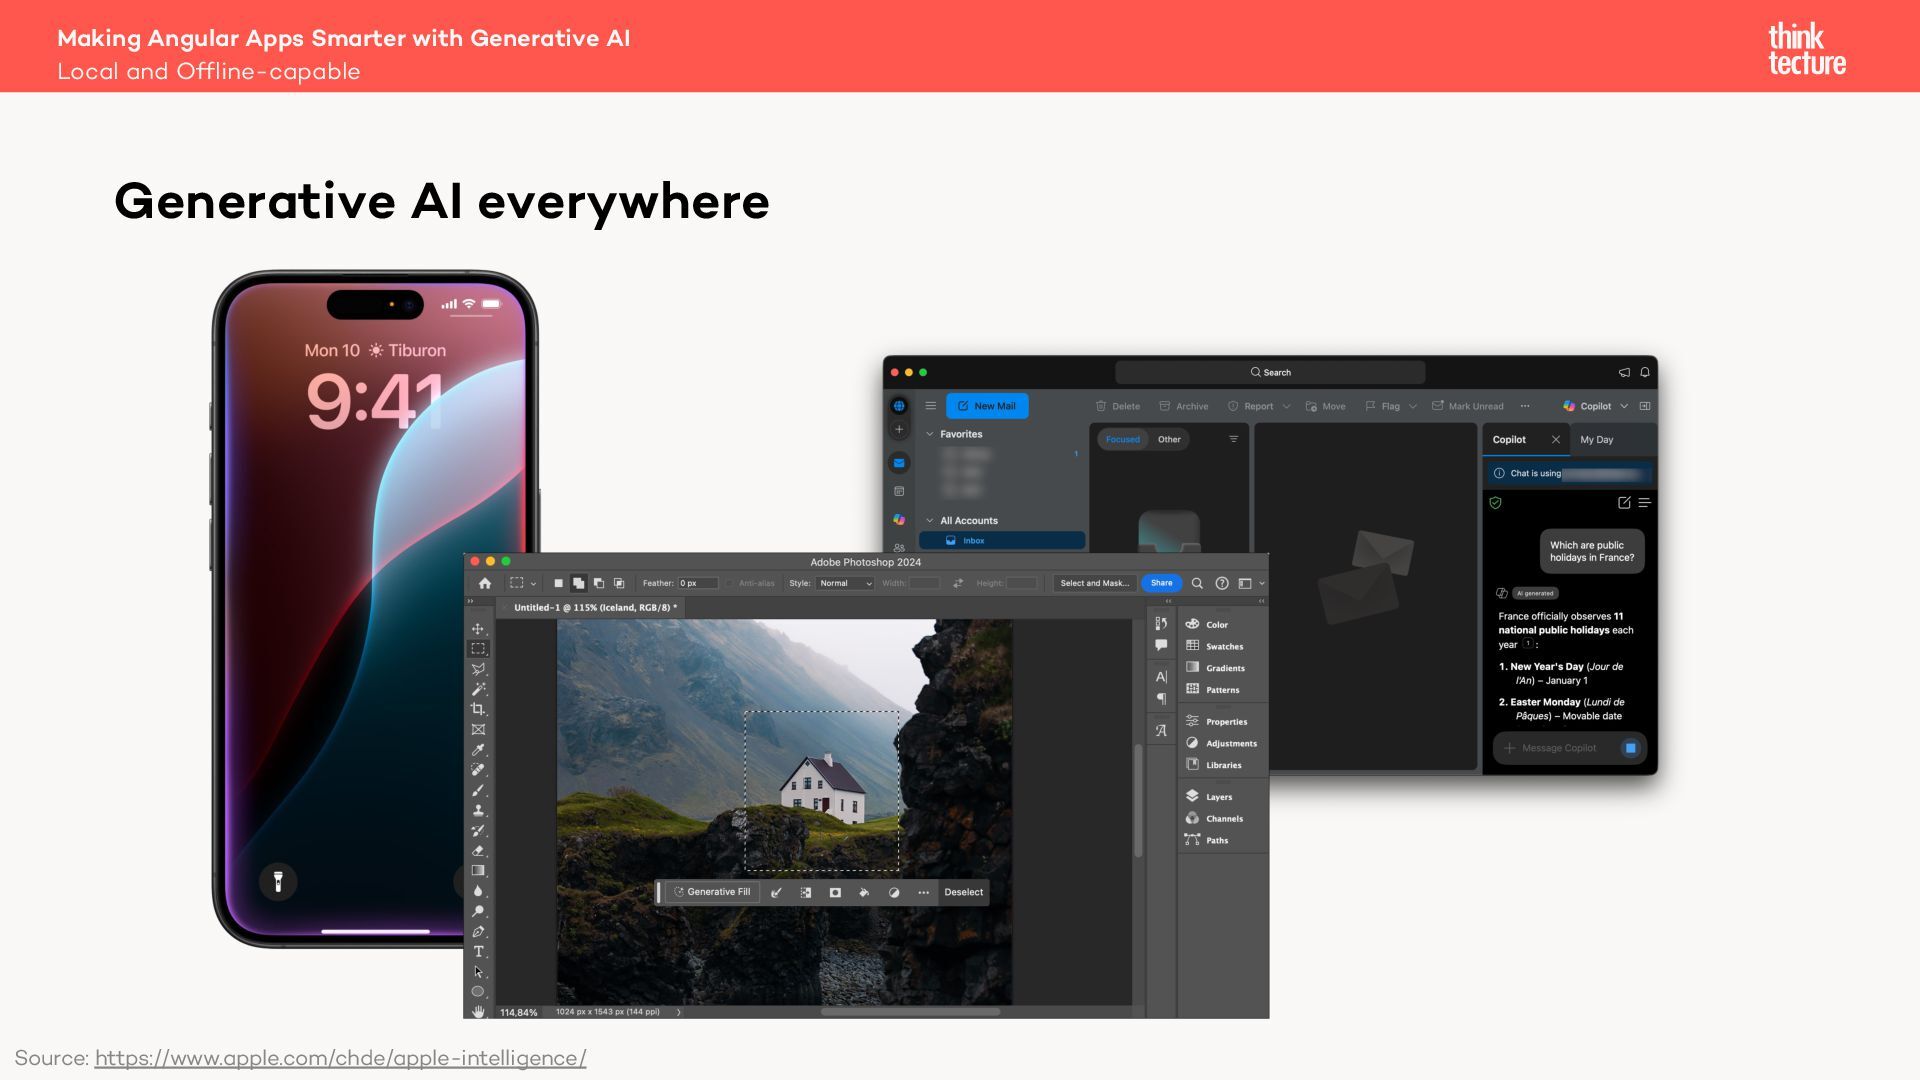Select the Crop tool in Photoshop
The width and height of the screenshot is (1920, 1080).
click(478, 709)
